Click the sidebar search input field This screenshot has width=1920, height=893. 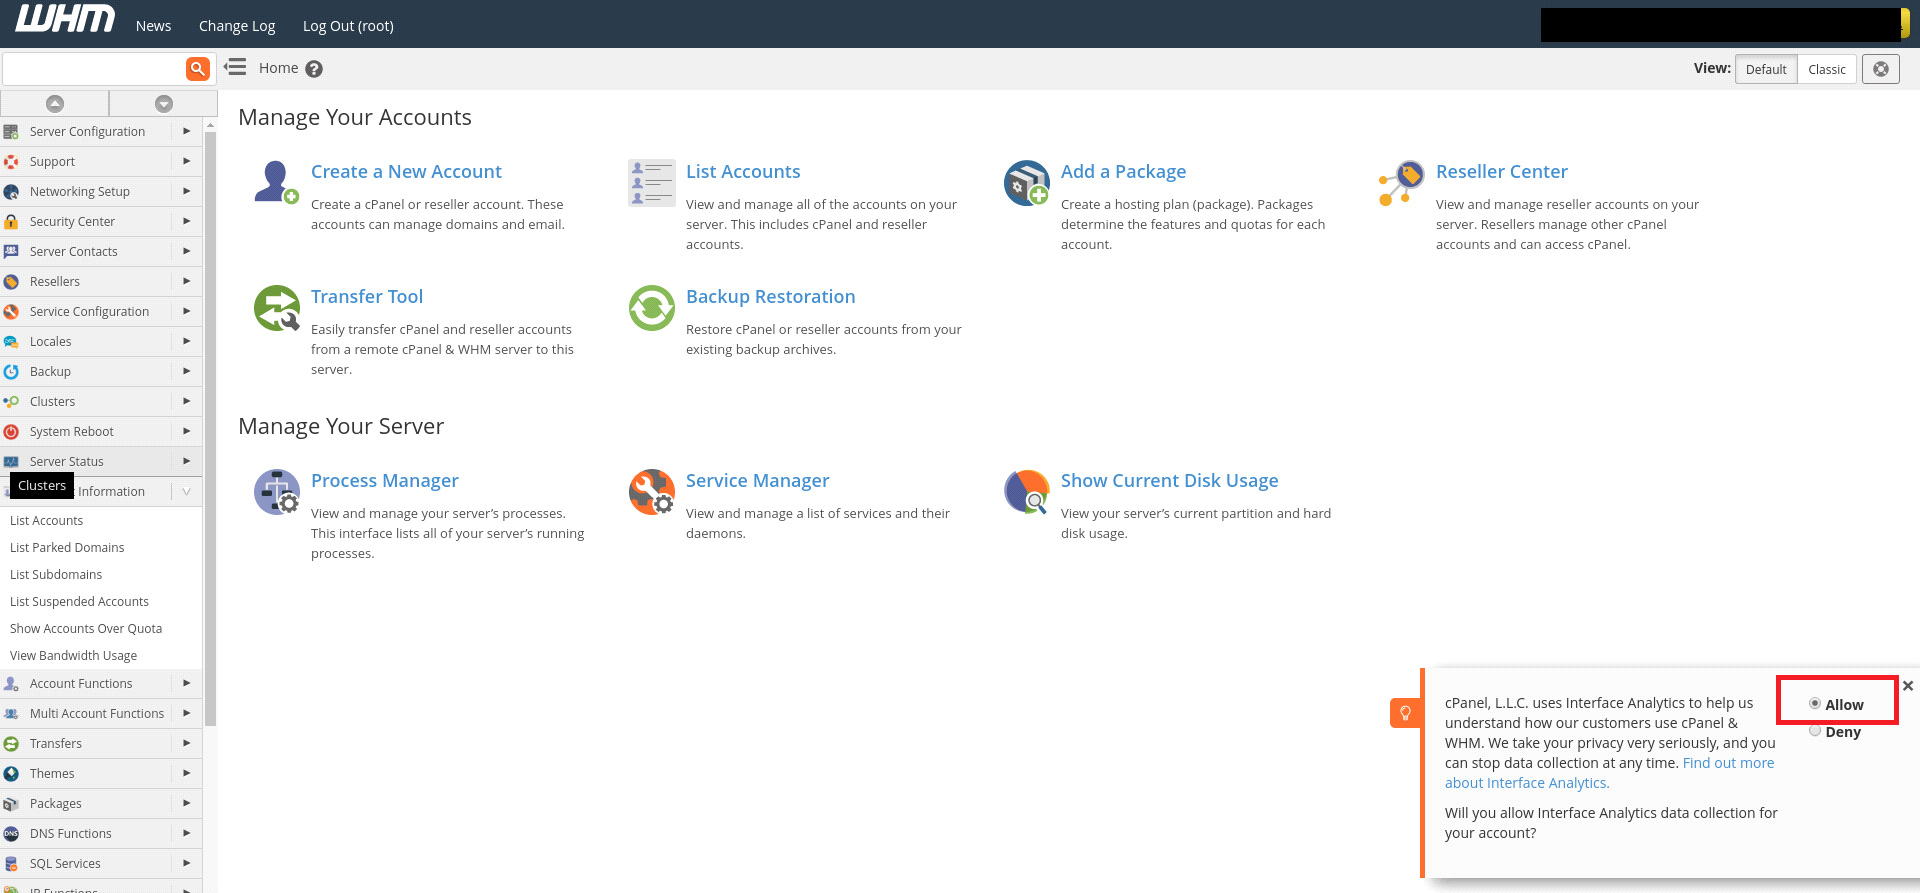point(93,69)
